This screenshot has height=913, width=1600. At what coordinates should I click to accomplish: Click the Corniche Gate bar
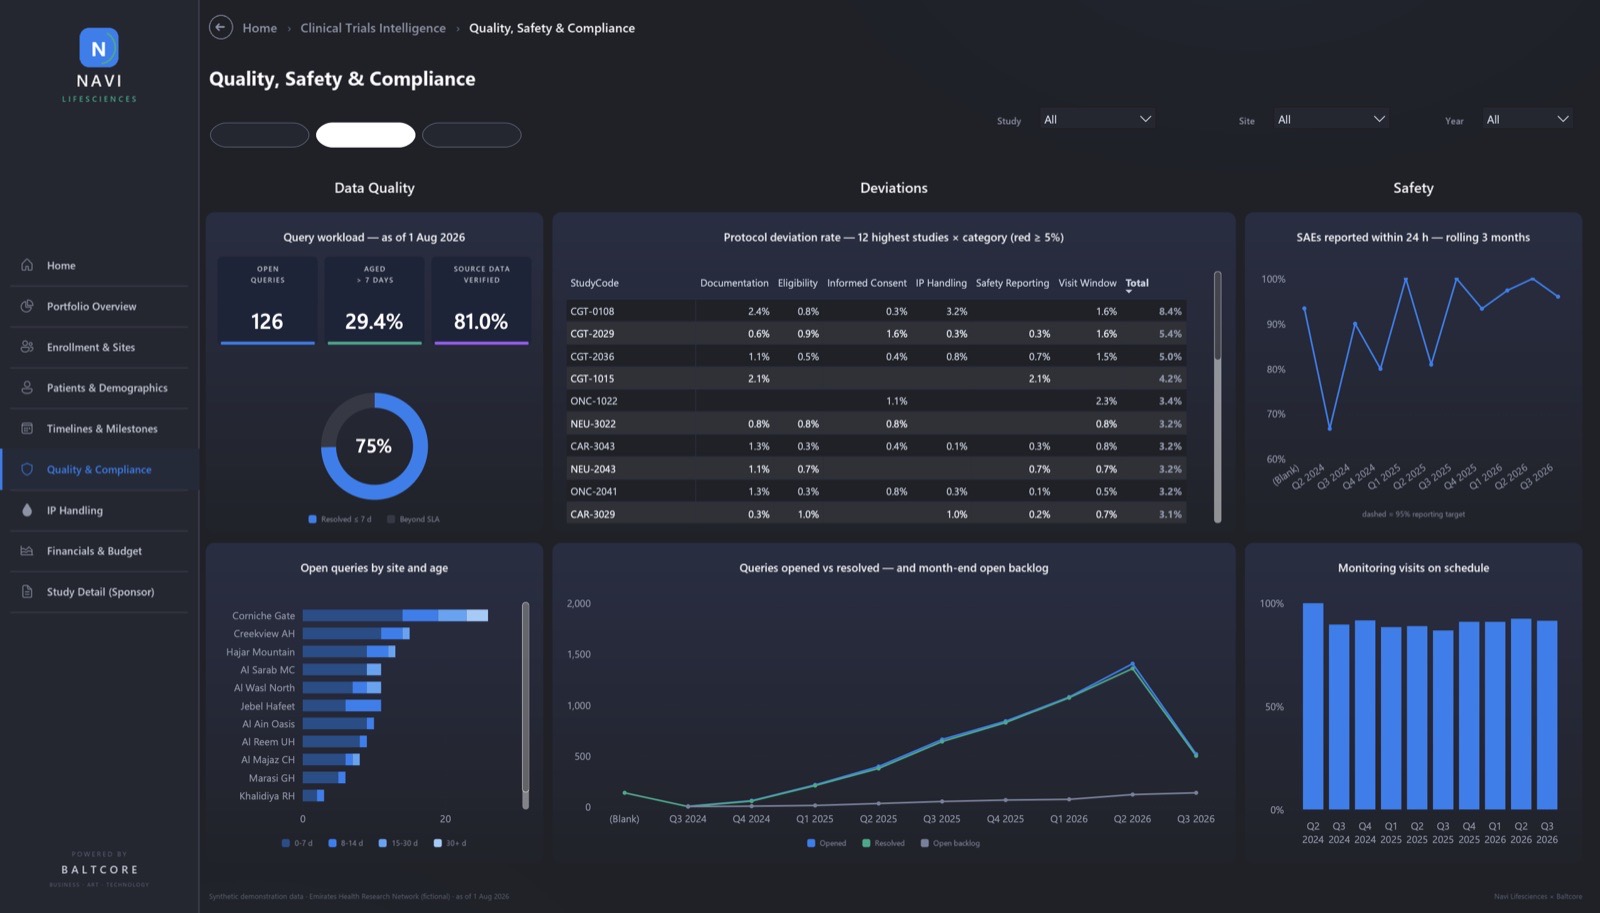pos(395,616)
